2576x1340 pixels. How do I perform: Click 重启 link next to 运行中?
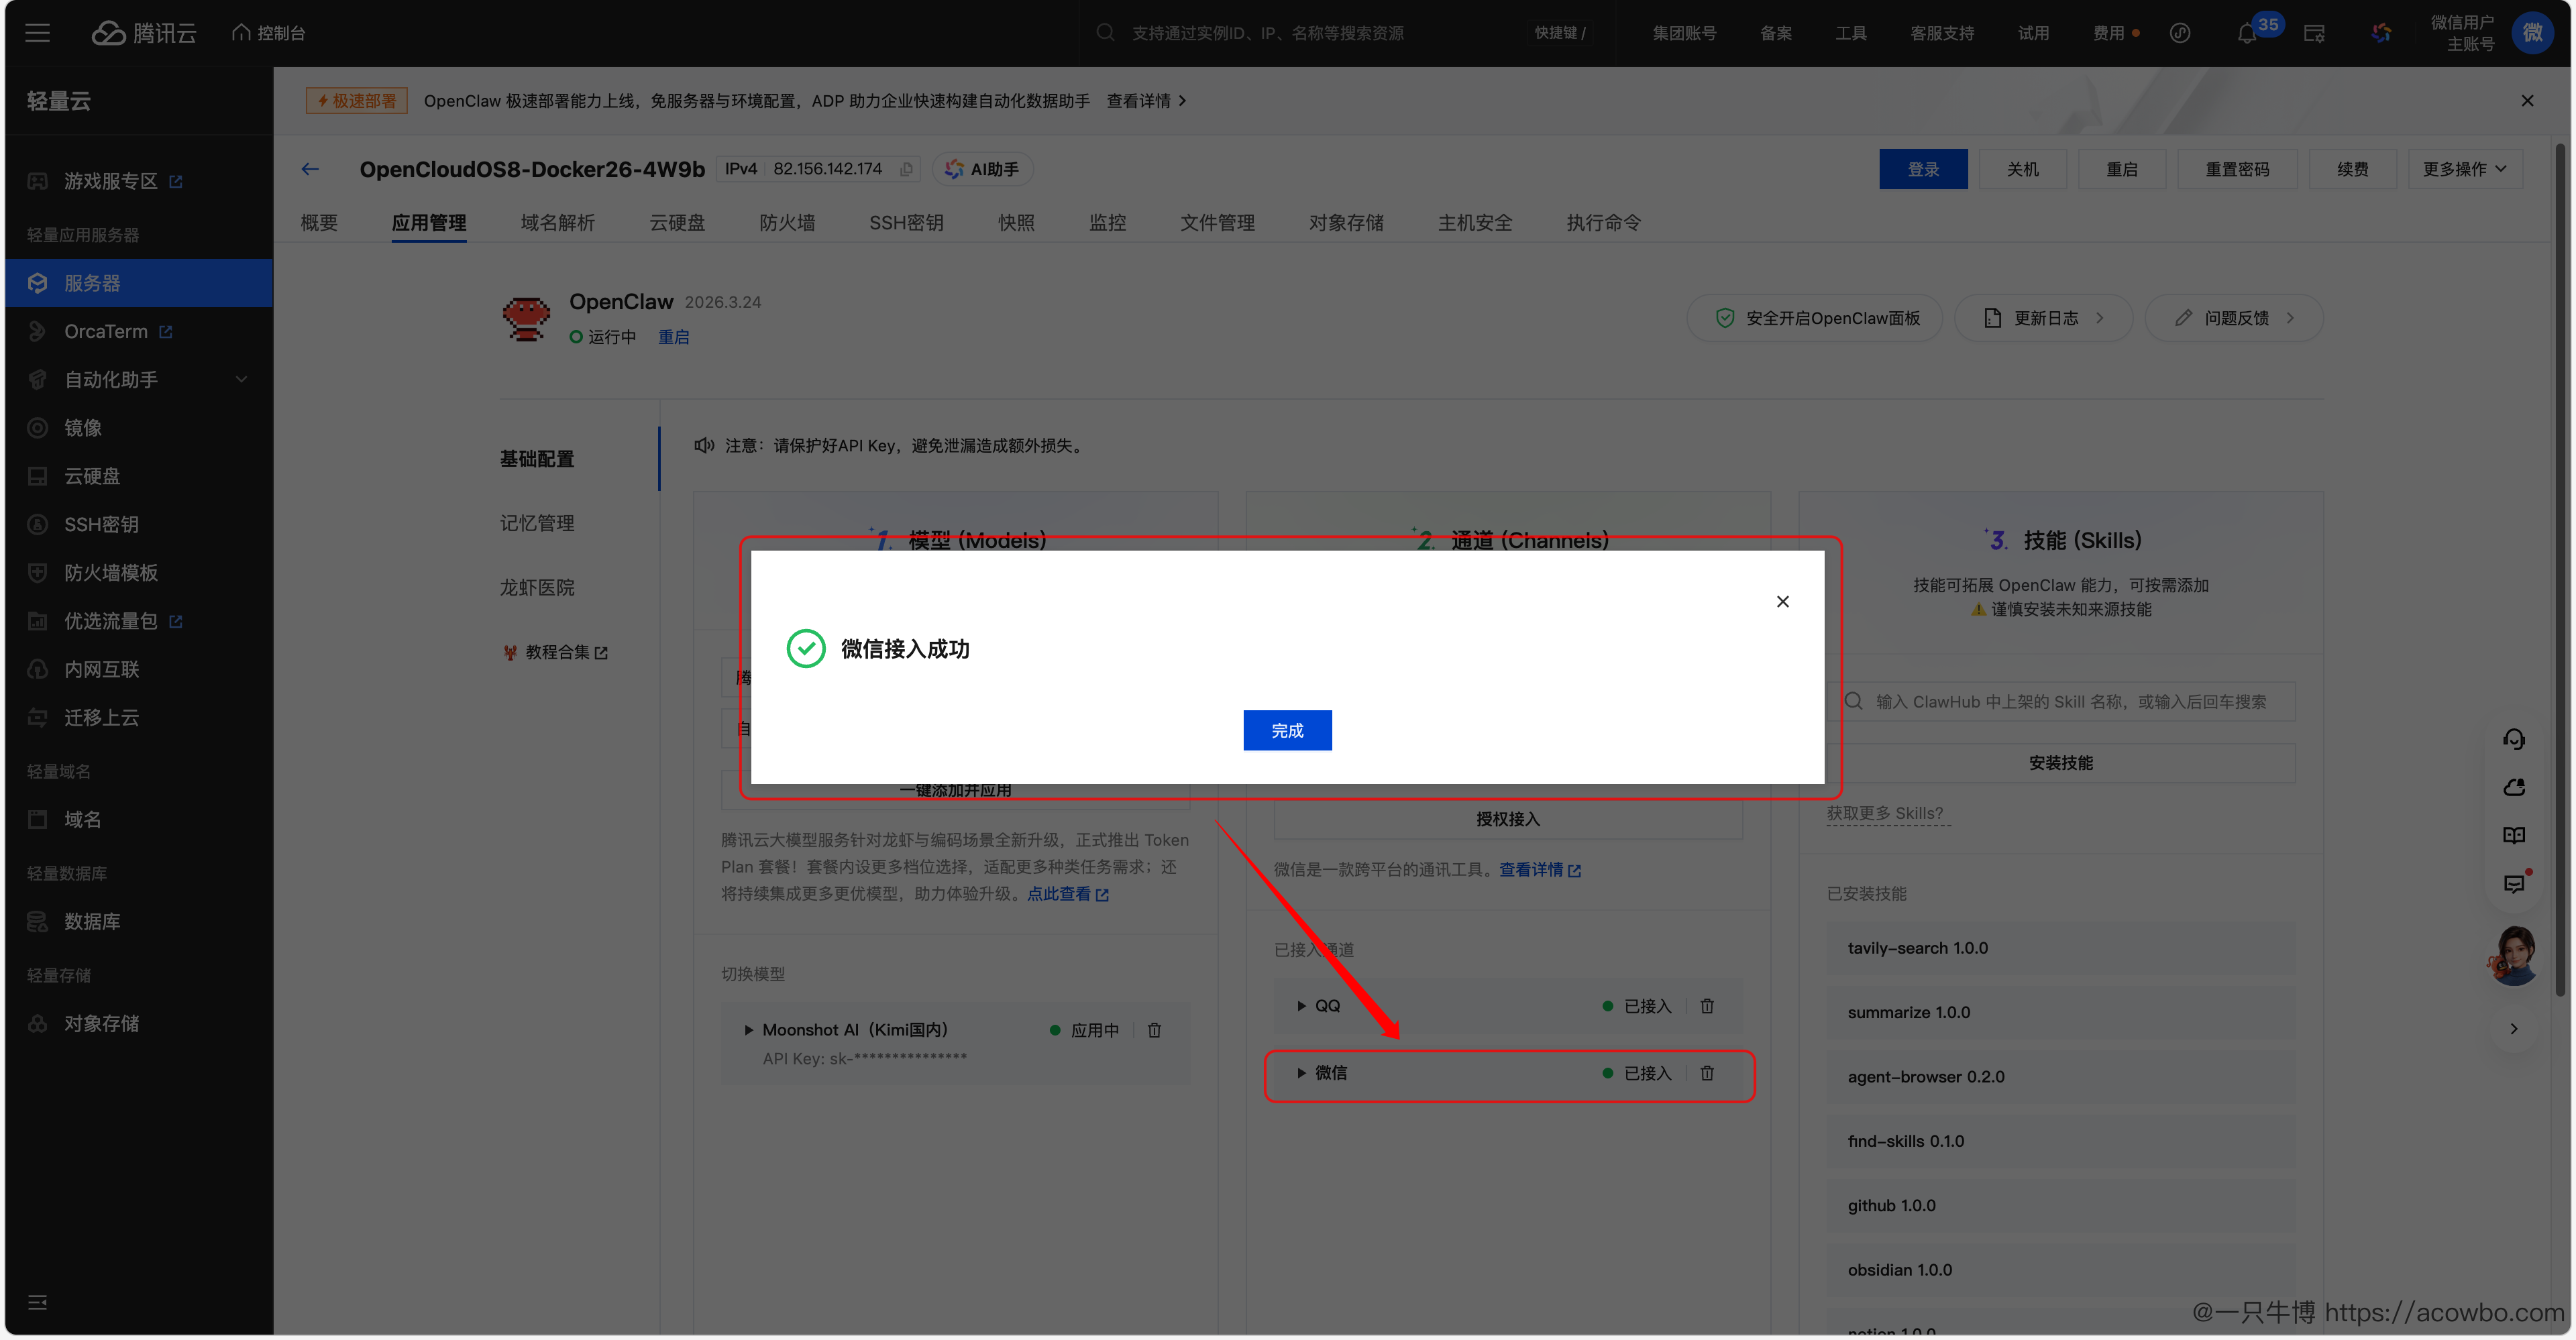[x=673, y=337]
